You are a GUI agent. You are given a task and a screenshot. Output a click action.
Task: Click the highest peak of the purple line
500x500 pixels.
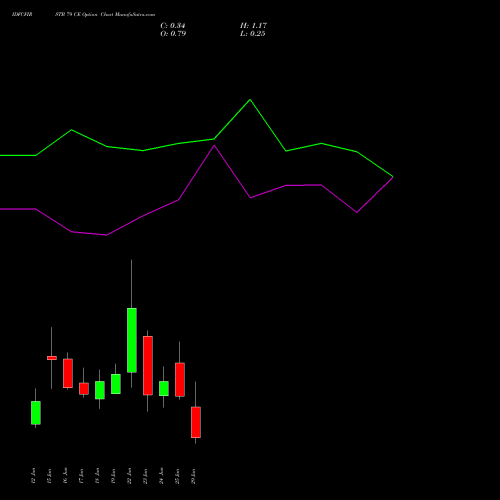point(214,145)
